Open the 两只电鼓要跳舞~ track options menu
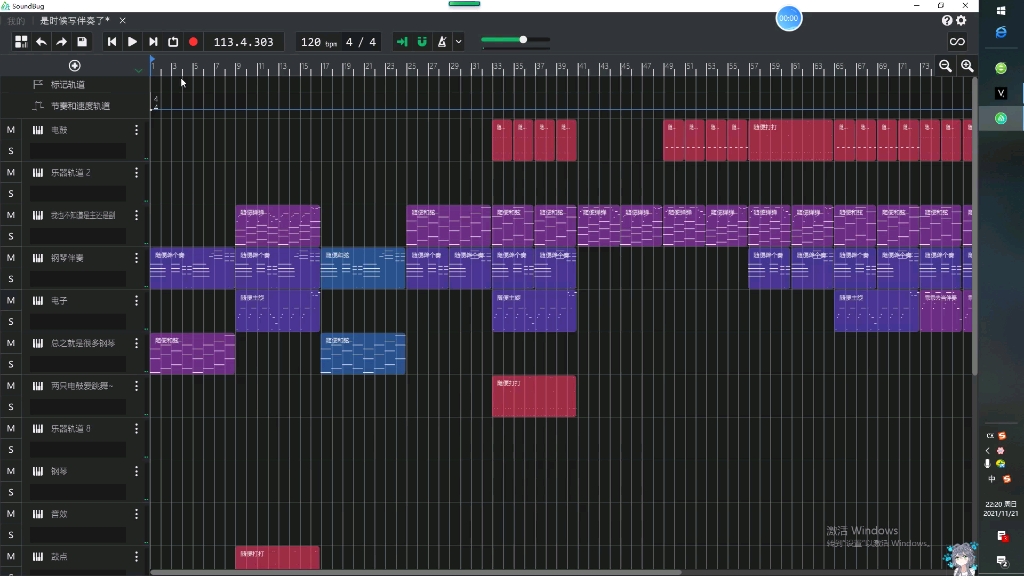The width and height of the screenshot is (1024, 576). pyautogui.click(x=136, y=386)
